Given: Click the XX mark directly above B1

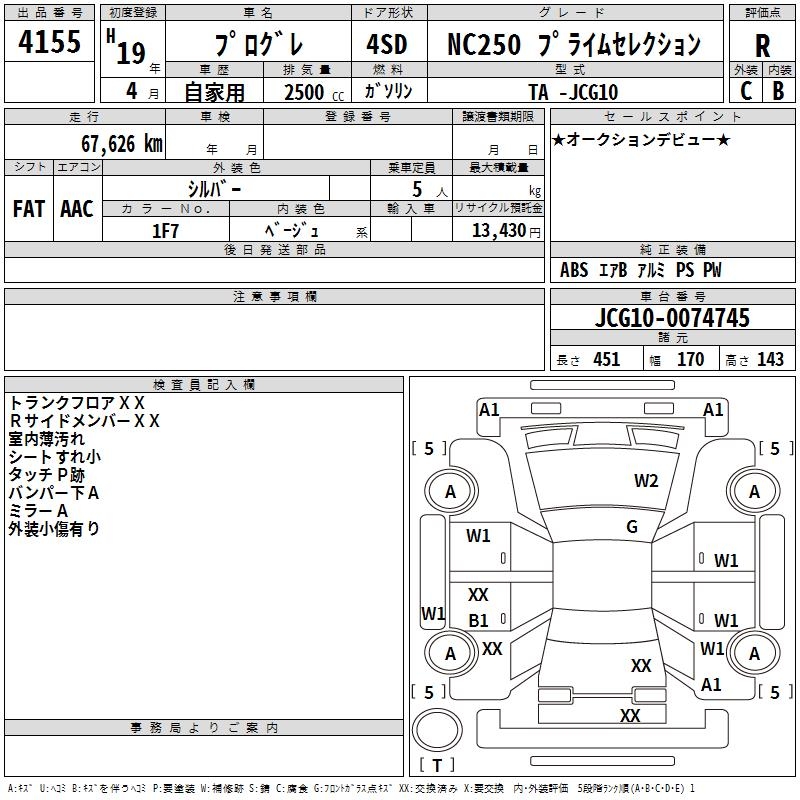Looking at the screenshot, I should [478, 594].
